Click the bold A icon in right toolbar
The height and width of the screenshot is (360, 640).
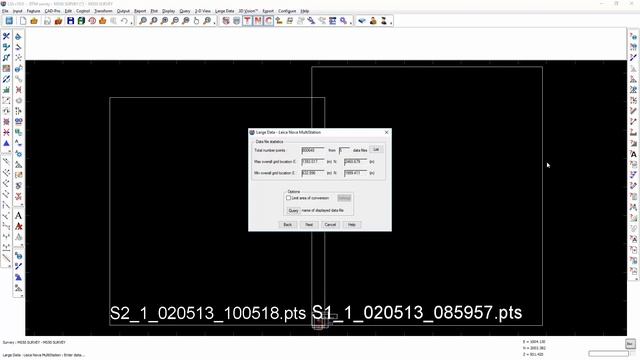tap(633, 154)
